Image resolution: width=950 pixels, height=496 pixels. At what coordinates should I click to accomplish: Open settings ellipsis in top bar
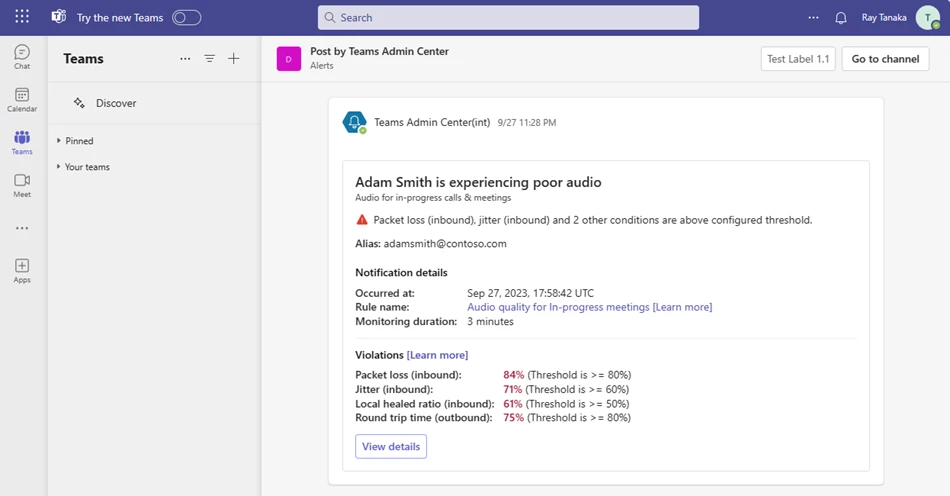(813, 18)
